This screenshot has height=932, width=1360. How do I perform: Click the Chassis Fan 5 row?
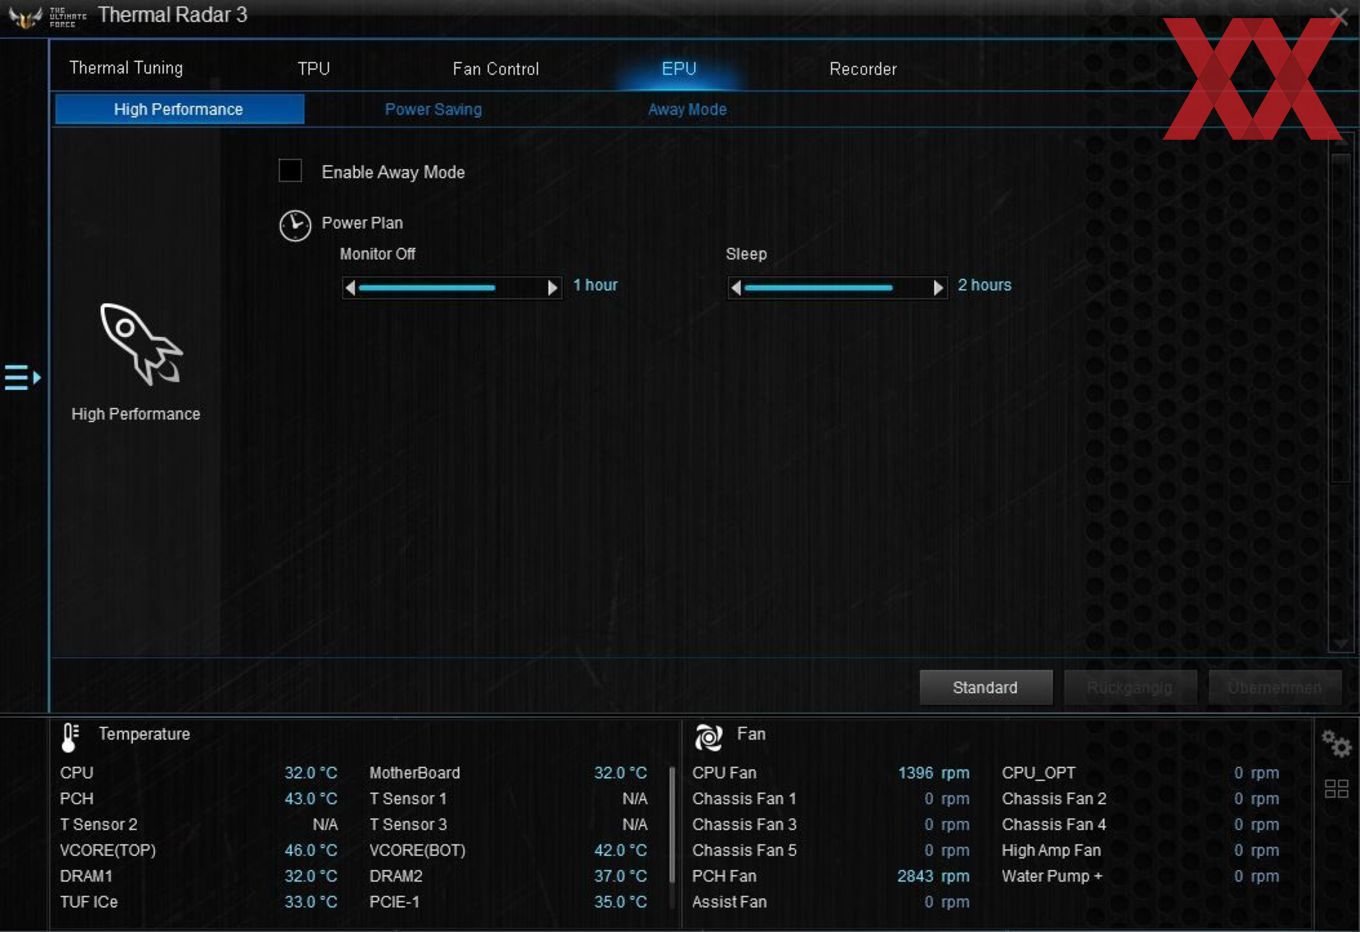(831, 850)
